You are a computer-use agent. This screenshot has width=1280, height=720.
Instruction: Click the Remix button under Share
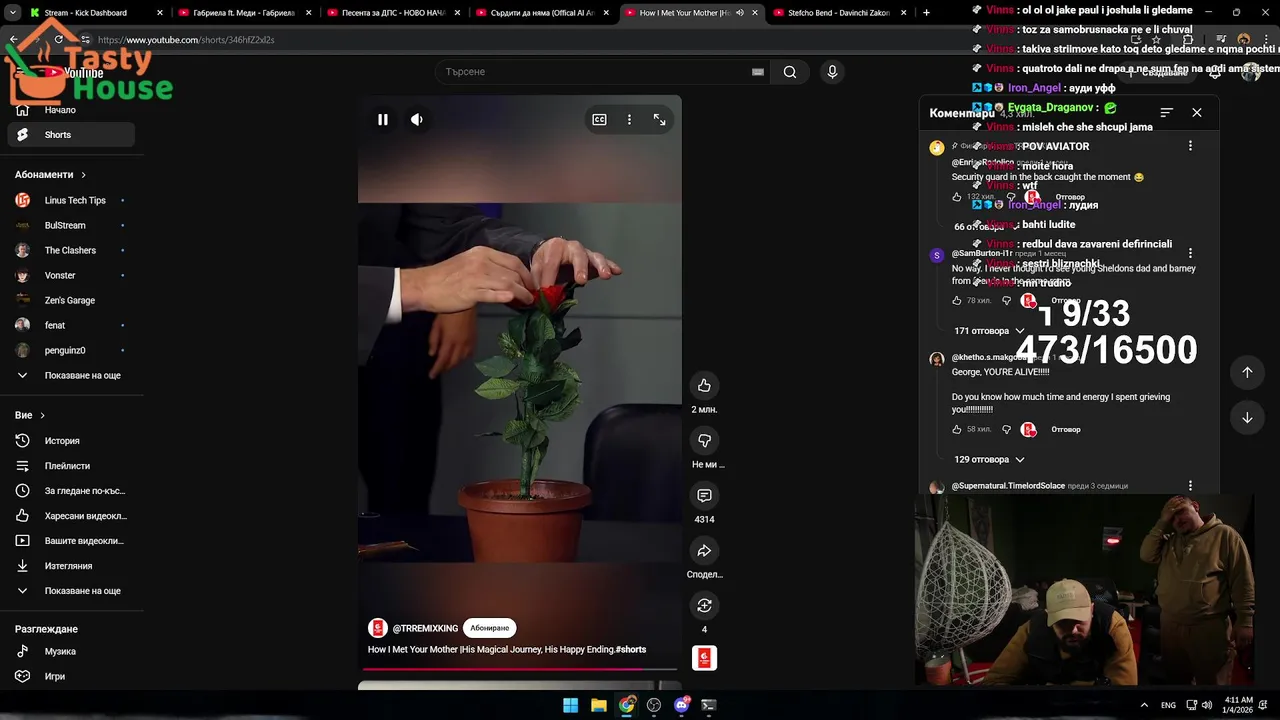click(x=704, y=606)
